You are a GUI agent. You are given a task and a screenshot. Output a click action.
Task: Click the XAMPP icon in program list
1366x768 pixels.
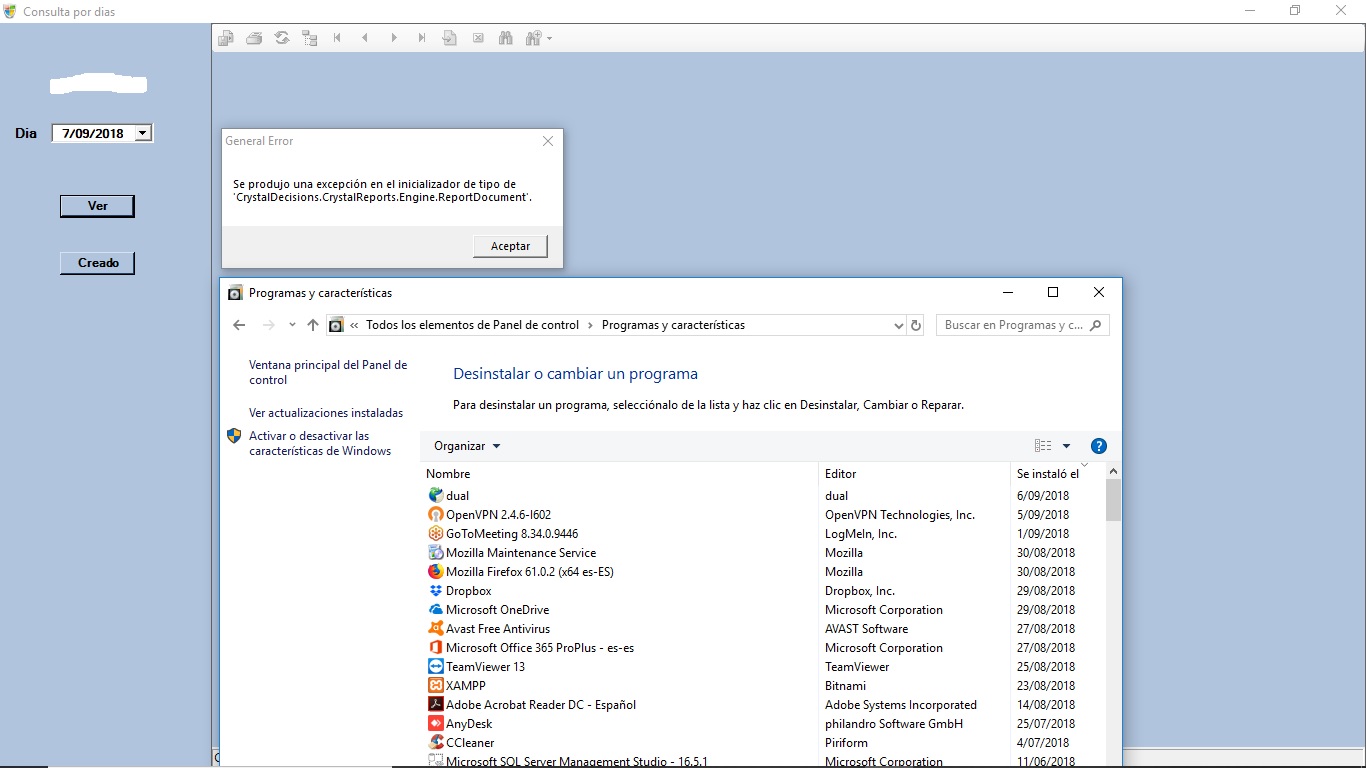435,686
